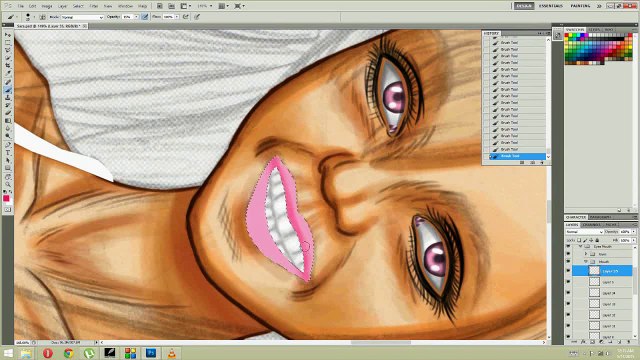
Task: Select the Eyedropper tool
Action: click(8, 73)
